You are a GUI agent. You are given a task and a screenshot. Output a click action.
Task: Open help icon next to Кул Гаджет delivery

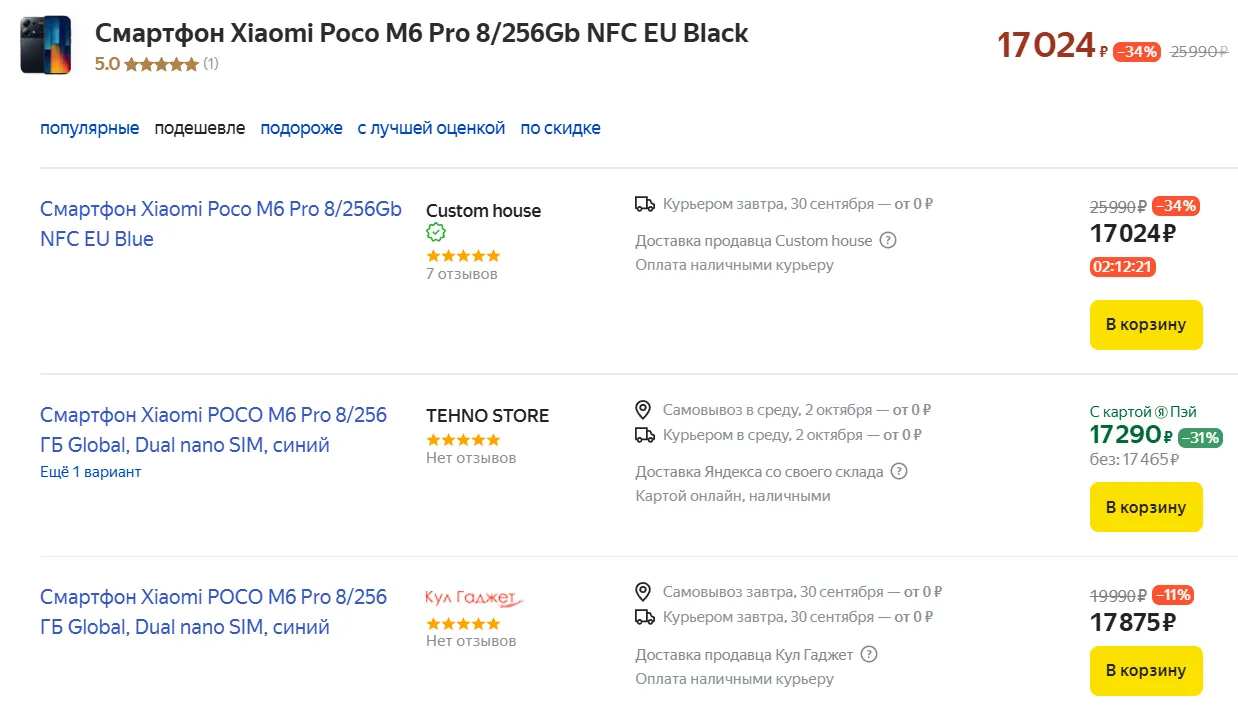point(869,654)
